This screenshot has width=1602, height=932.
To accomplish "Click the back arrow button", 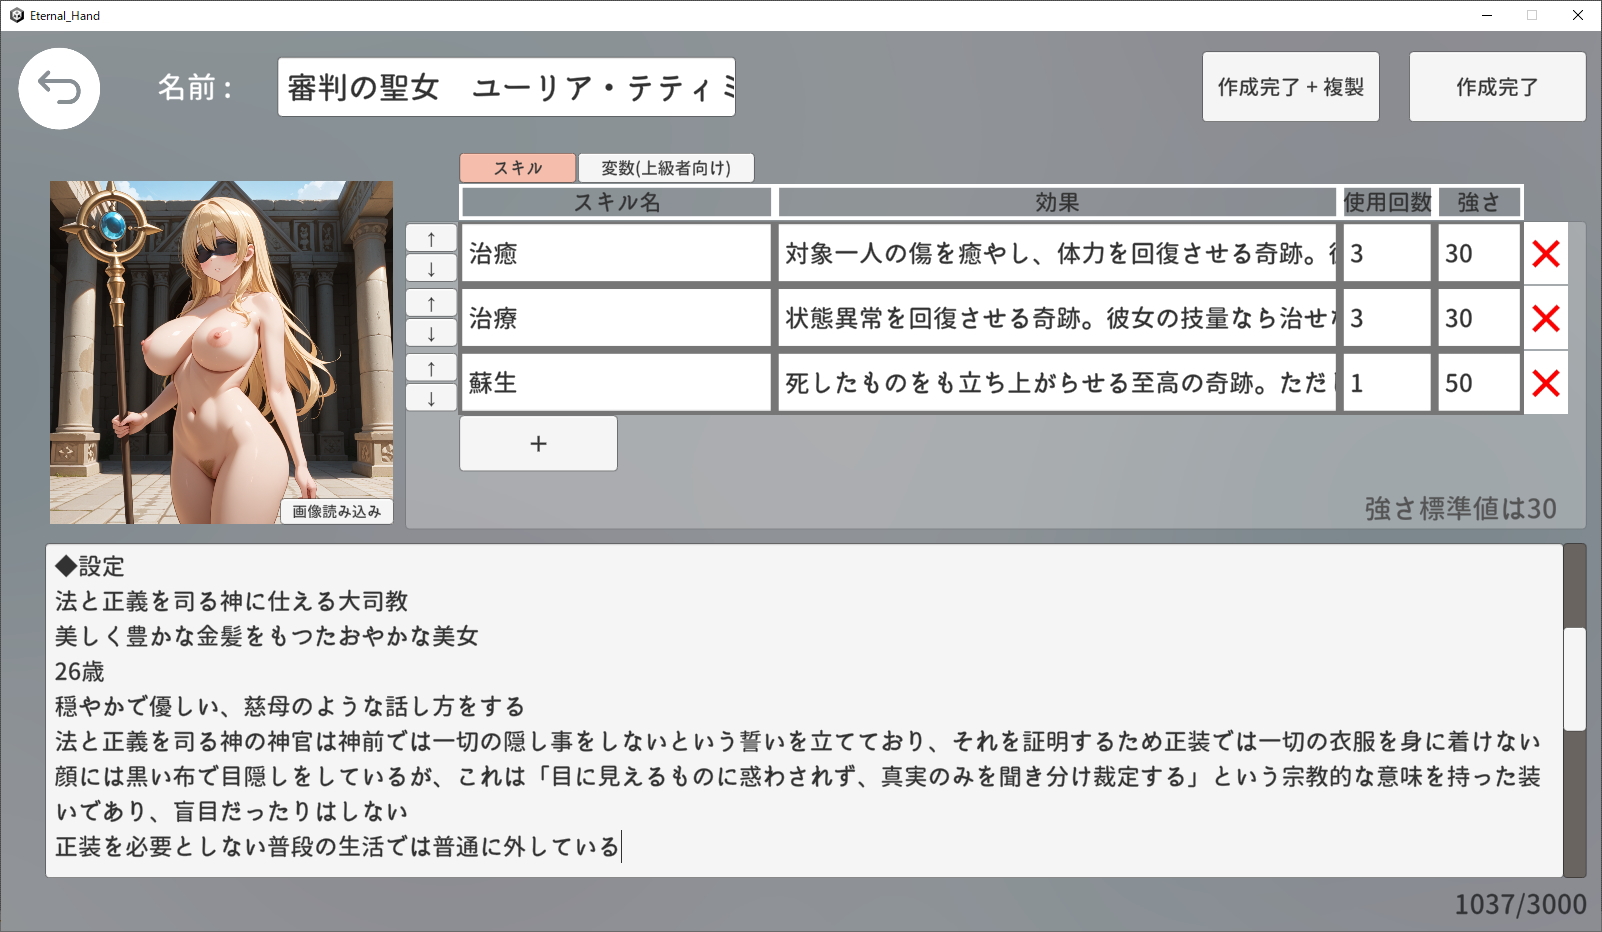I will point(59,88).
